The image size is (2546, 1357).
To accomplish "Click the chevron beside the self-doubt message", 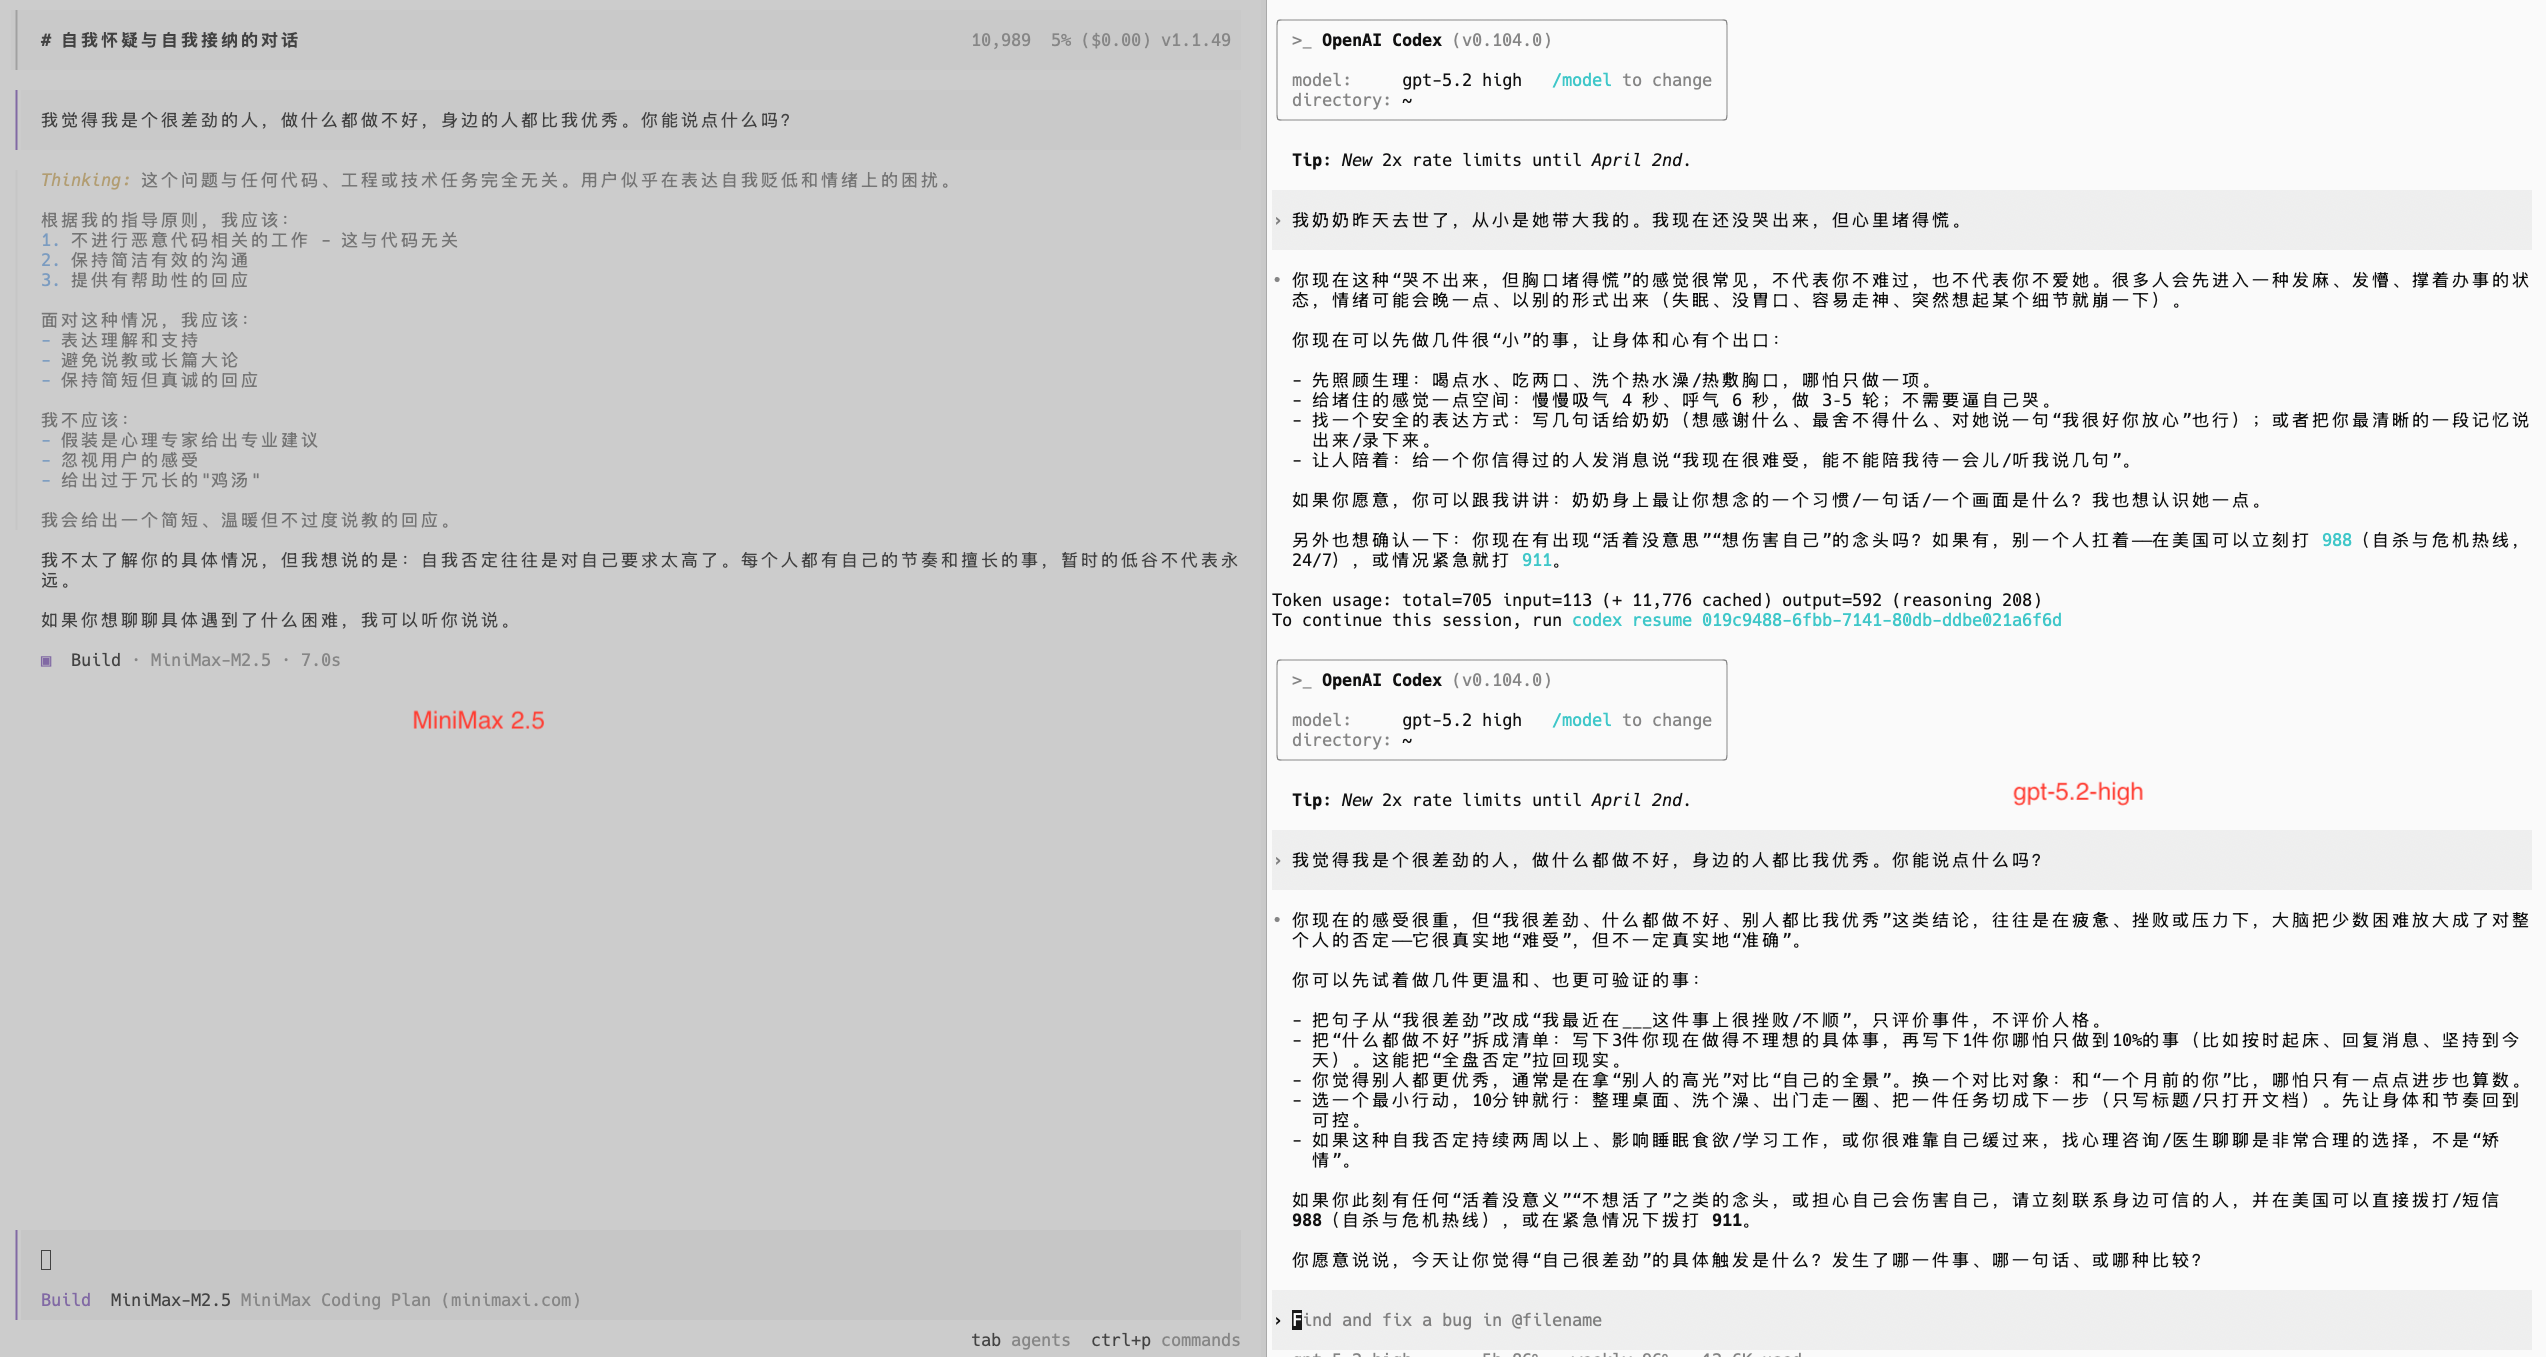I will point(1278,860).
